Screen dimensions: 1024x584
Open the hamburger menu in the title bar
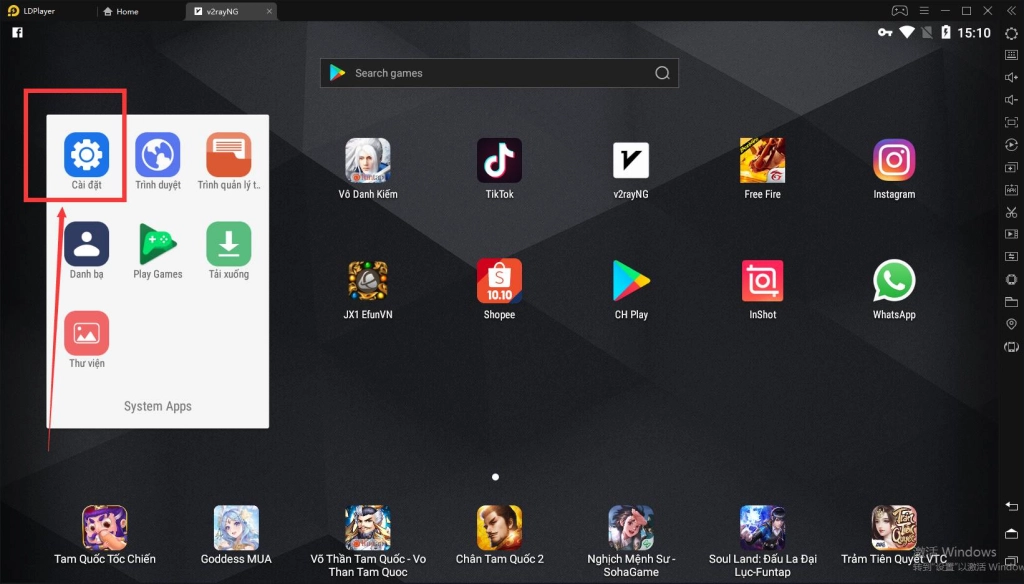pyautogui.click(x=923, y=10)
